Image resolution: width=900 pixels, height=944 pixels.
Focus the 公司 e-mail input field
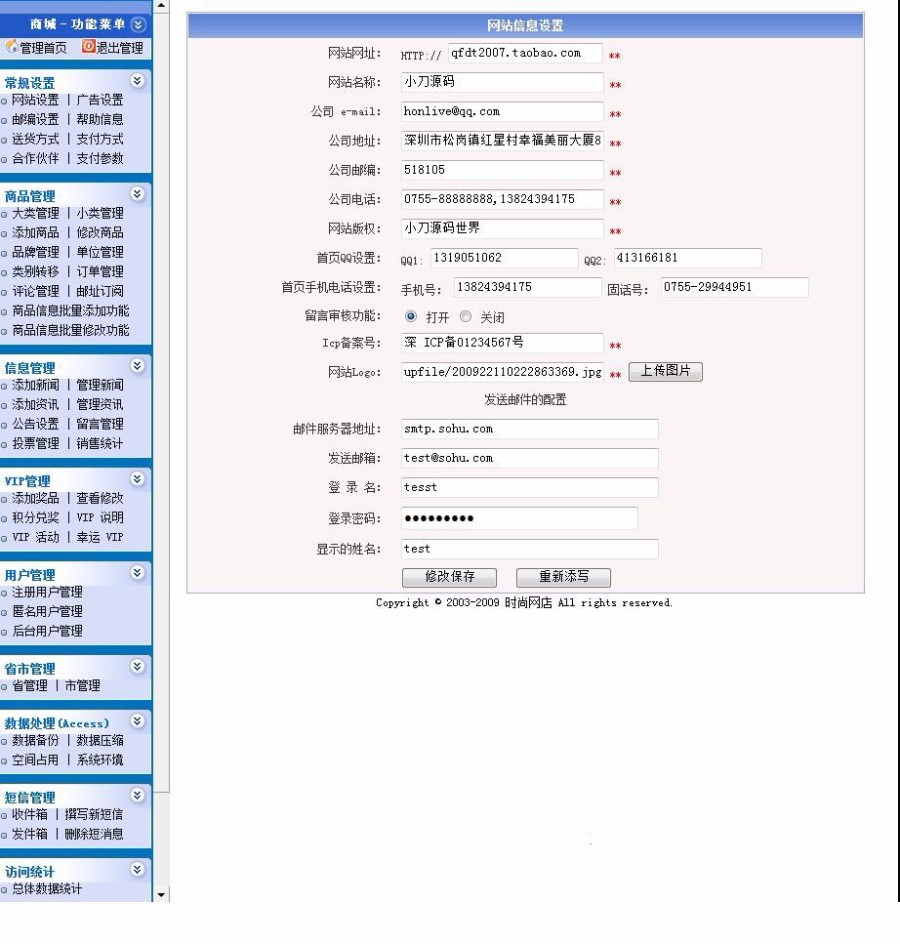(x=502, y=111)
